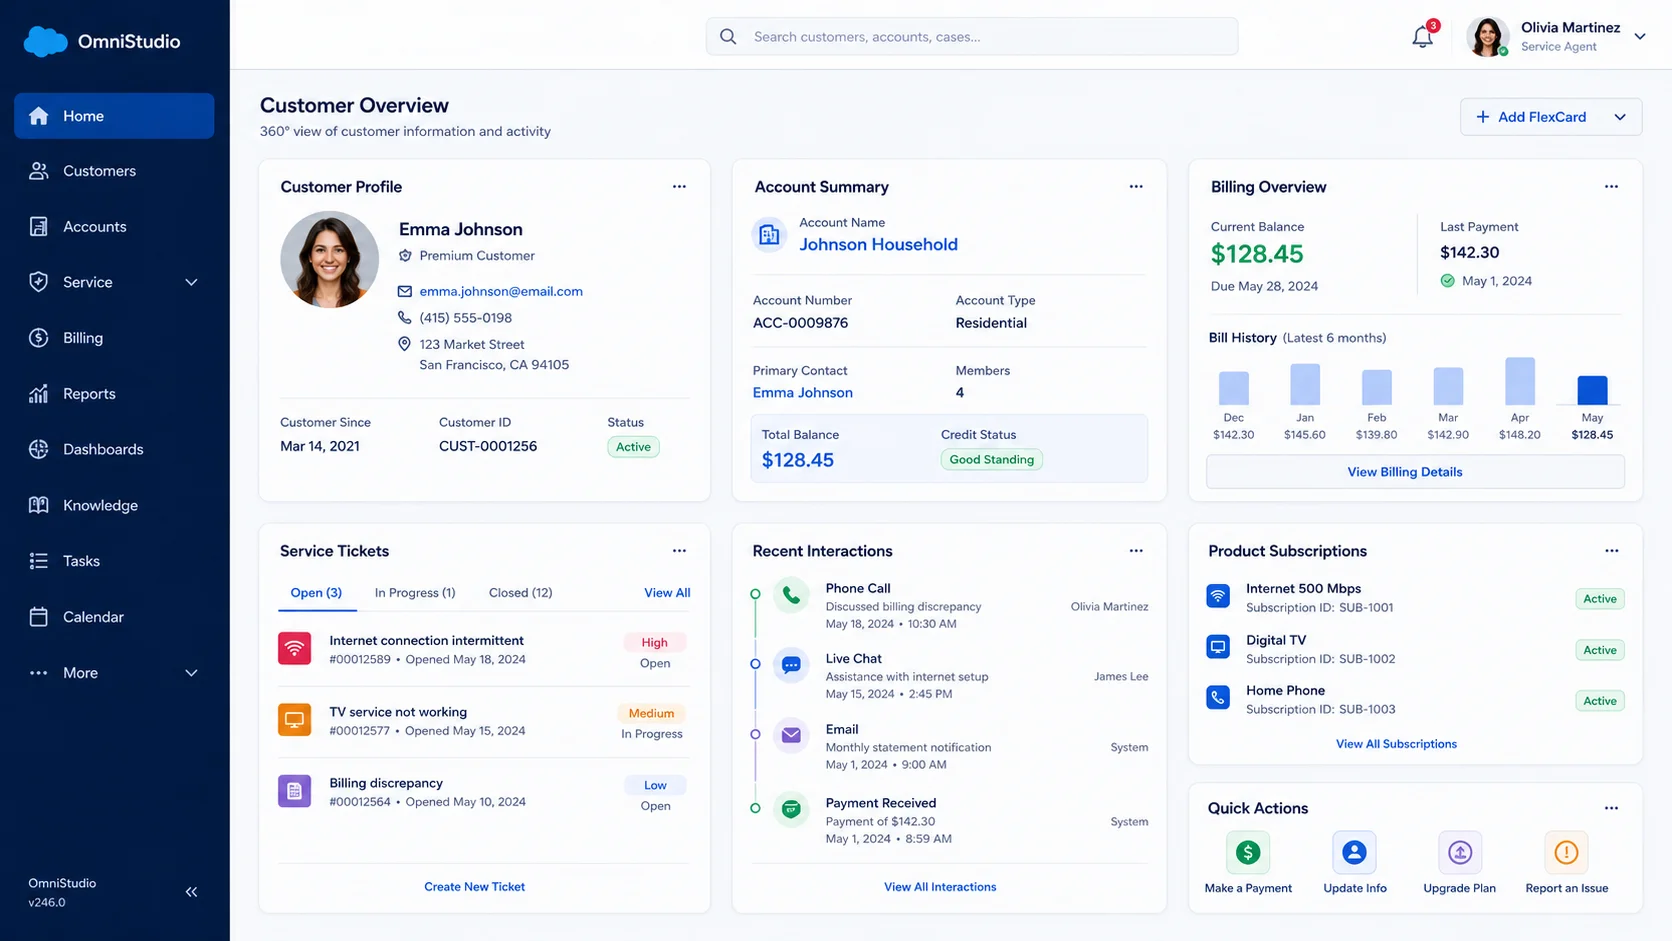This screenshot has width=1672, height=941.
Task: Open Reports in the sidebar
Action: tap(114, 394)
